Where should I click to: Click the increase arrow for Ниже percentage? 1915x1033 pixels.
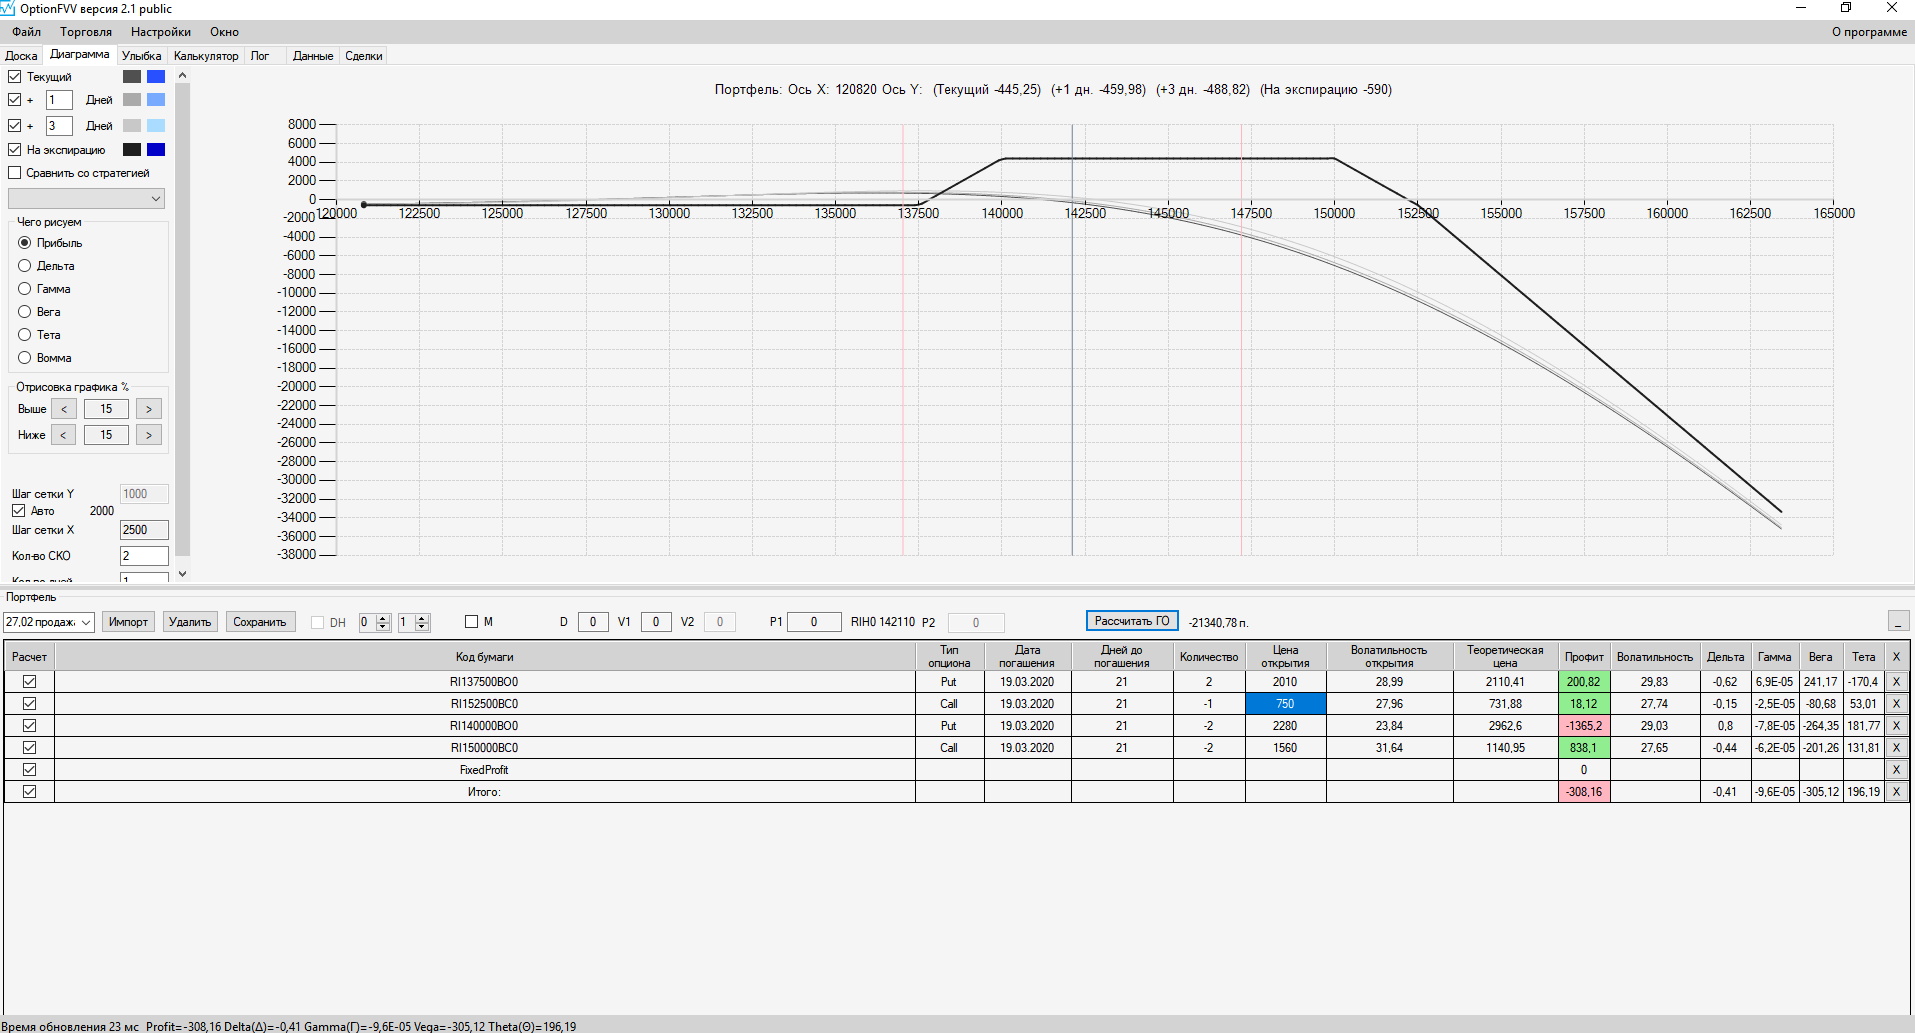click(x=149, y=435)
